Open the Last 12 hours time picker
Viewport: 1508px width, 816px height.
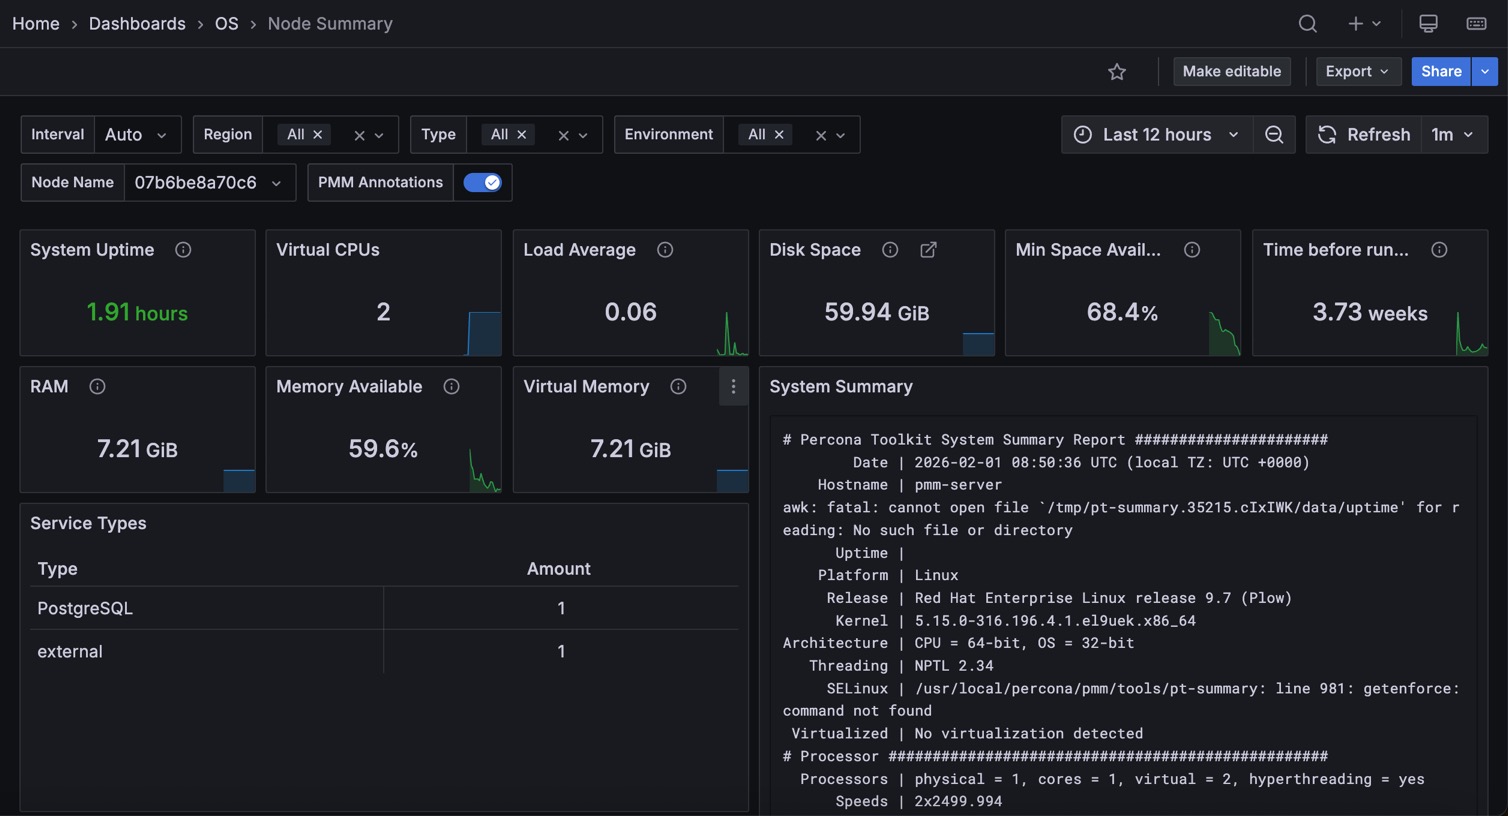click(1156, 134)
